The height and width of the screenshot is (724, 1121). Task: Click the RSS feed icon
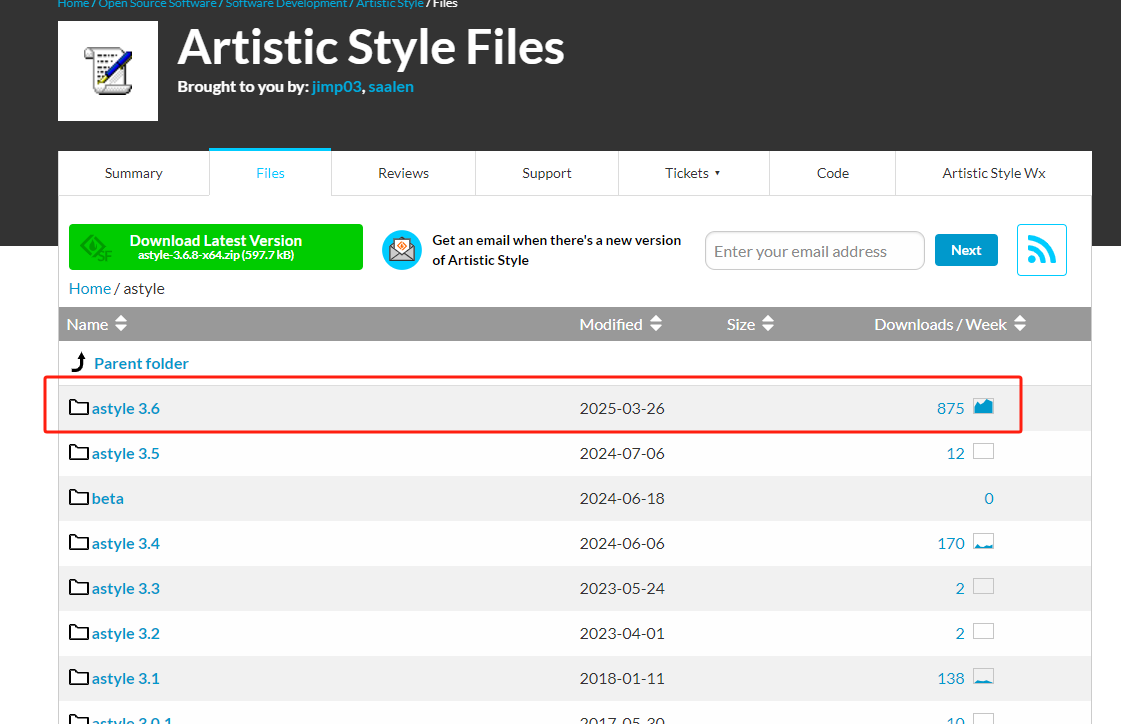coord(1042,250)
